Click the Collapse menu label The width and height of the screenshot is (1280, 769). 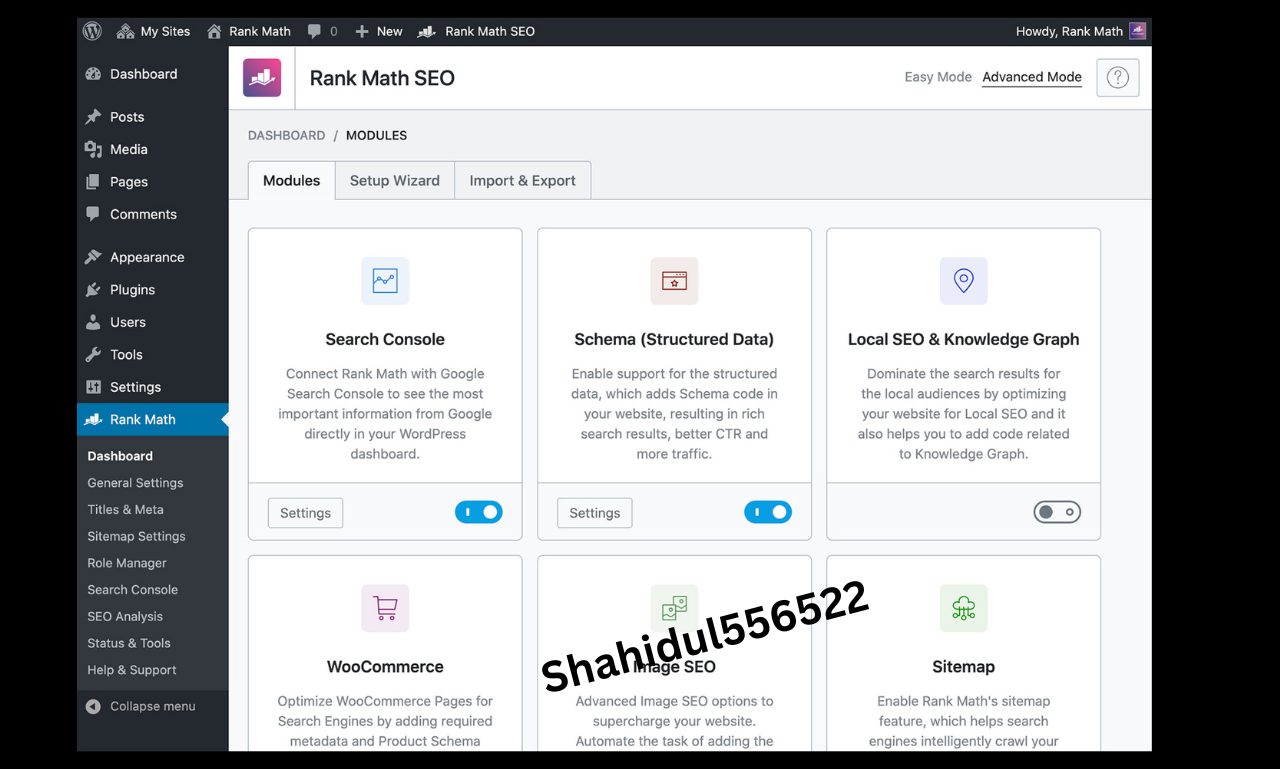(x=153, y=706)
